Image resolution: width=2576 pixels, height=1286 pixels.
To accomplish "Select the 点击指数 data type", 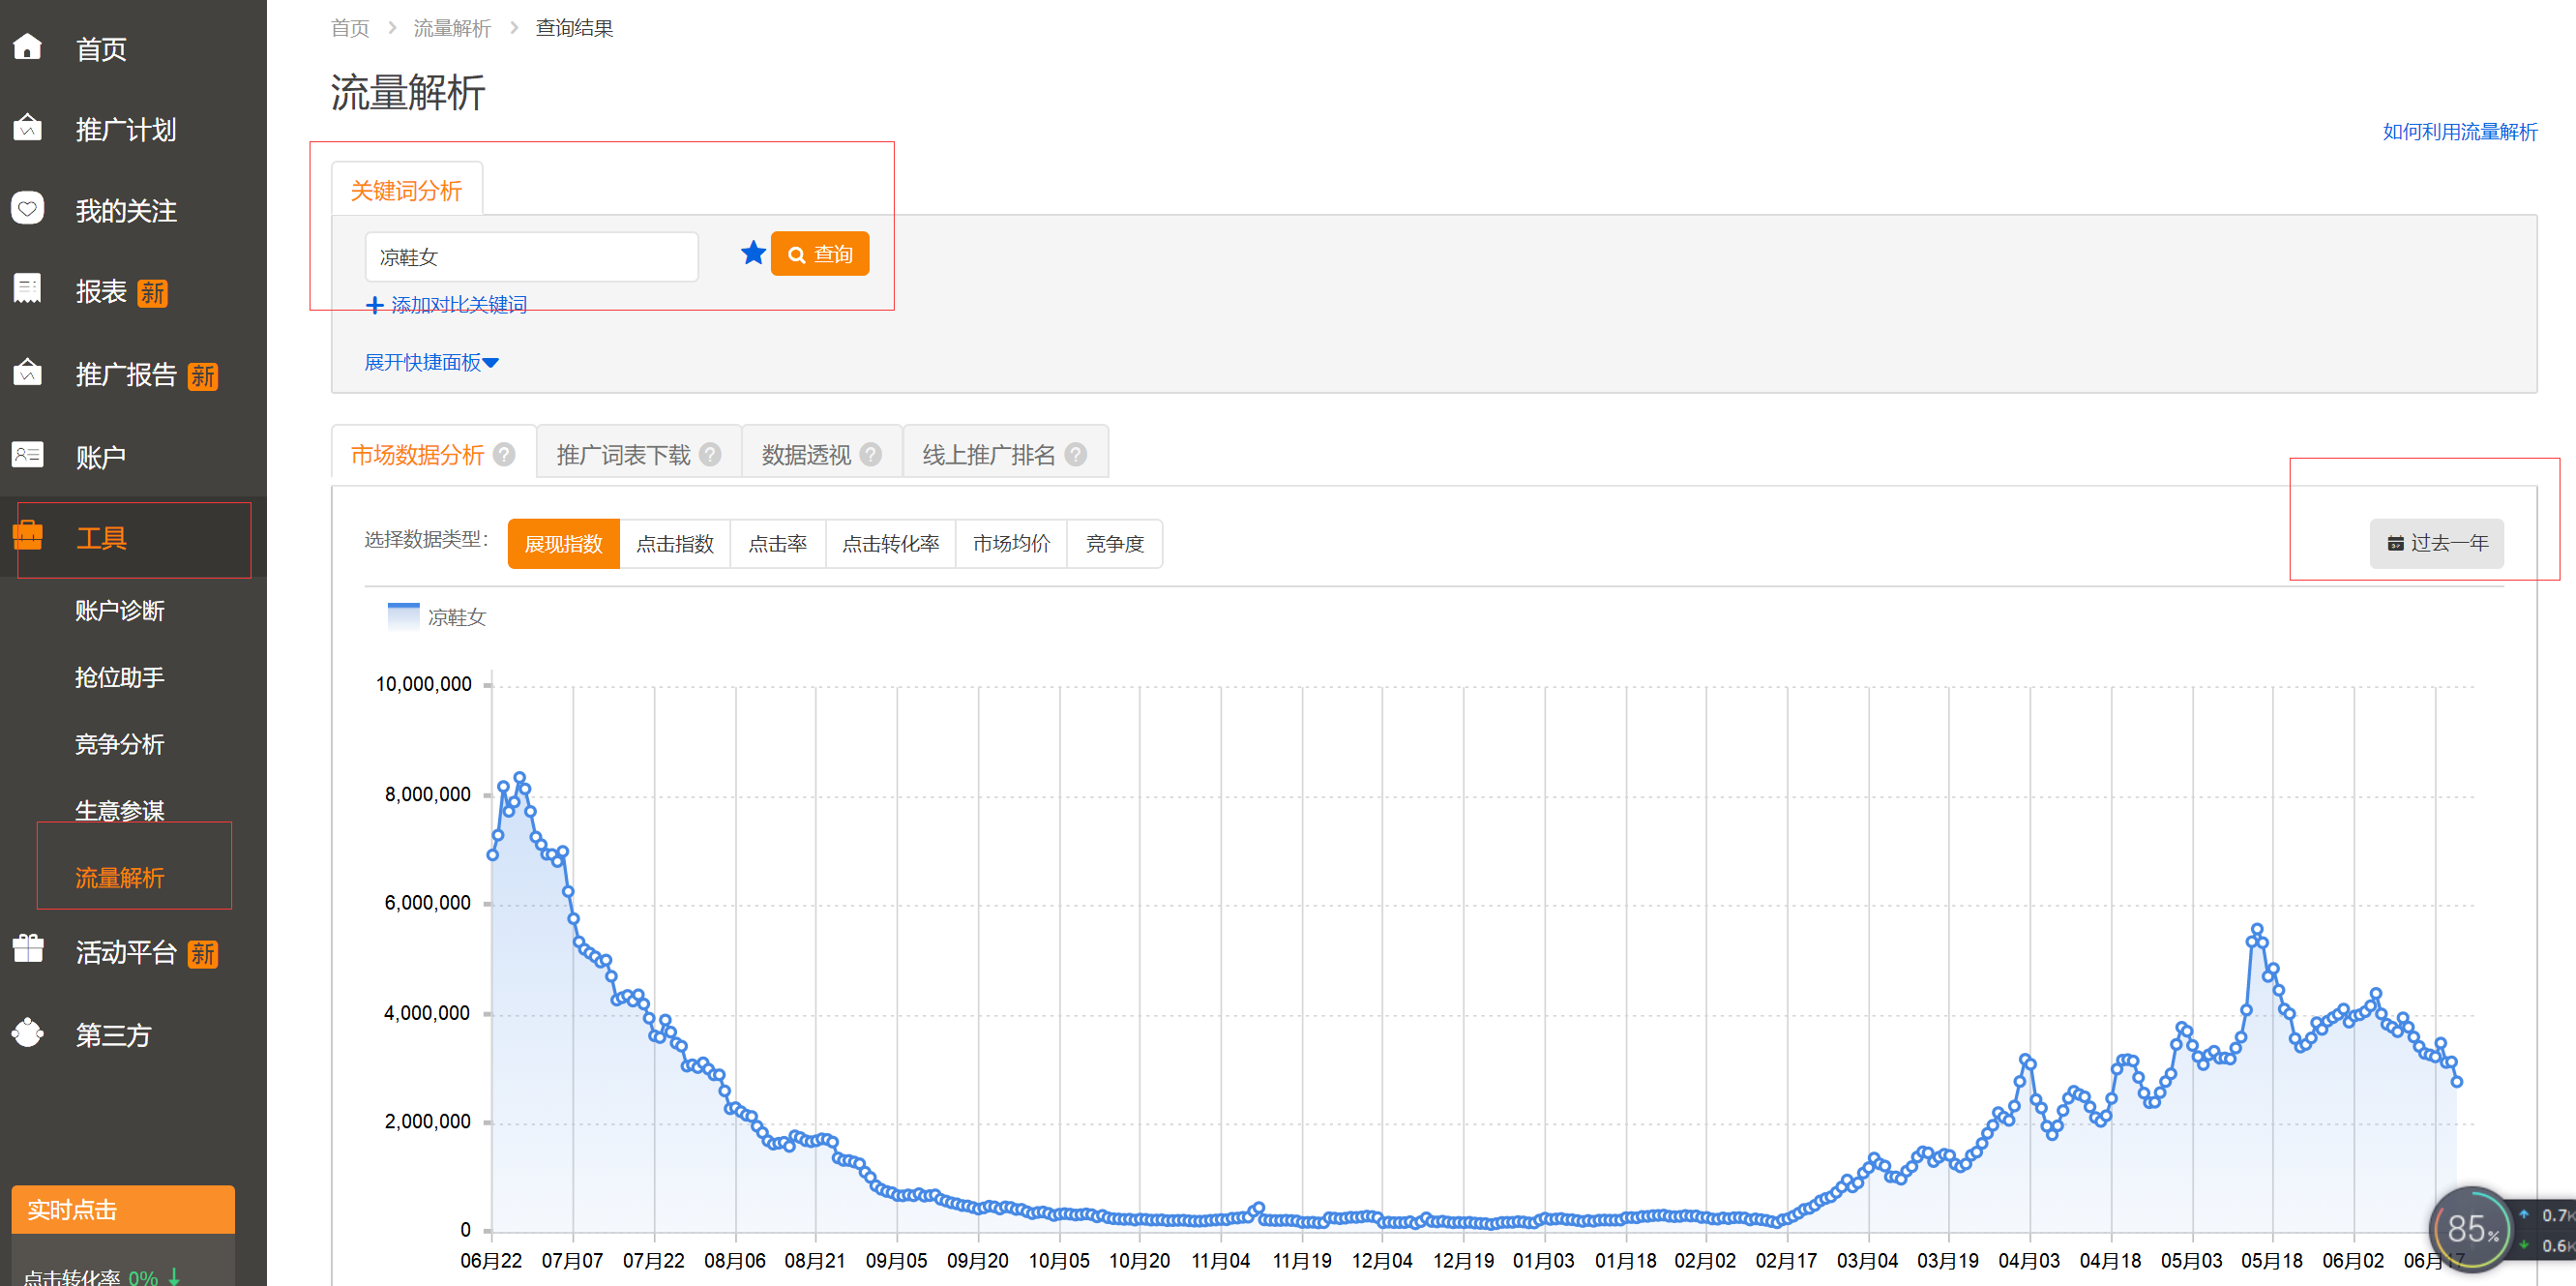I will pyautogui.click(x=675, y=544).
